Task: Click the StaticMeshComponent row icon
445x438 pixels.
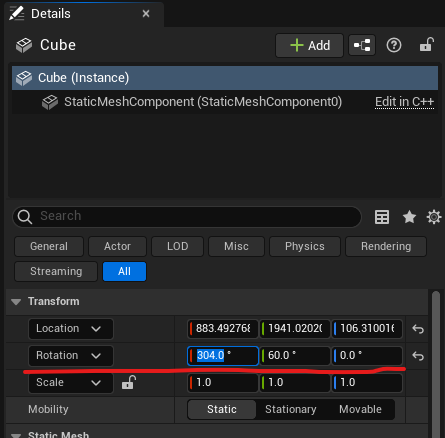Action: coord(50,102)
